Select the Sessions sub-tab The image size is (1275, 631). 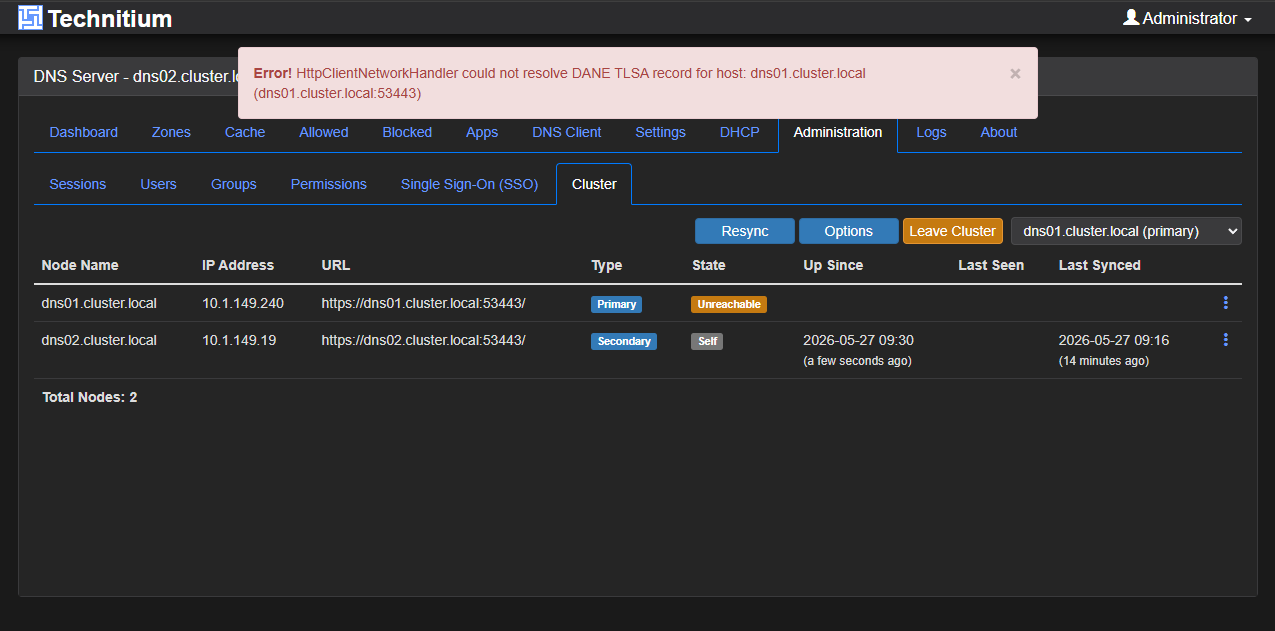coord(78,184)
